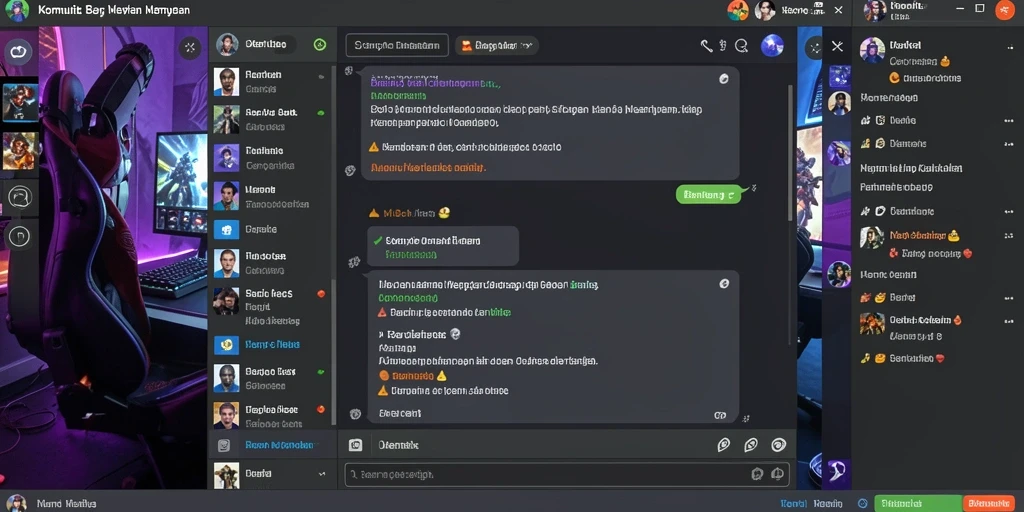1024x512 pixels.
Task: Click the small icon between phone and search icons
Action: tap(723, 46)
